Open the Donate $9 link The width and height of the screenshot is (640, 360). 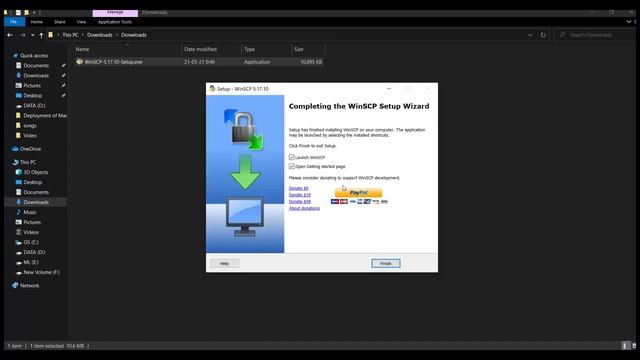pyautogui.click(x=298, y=188)
